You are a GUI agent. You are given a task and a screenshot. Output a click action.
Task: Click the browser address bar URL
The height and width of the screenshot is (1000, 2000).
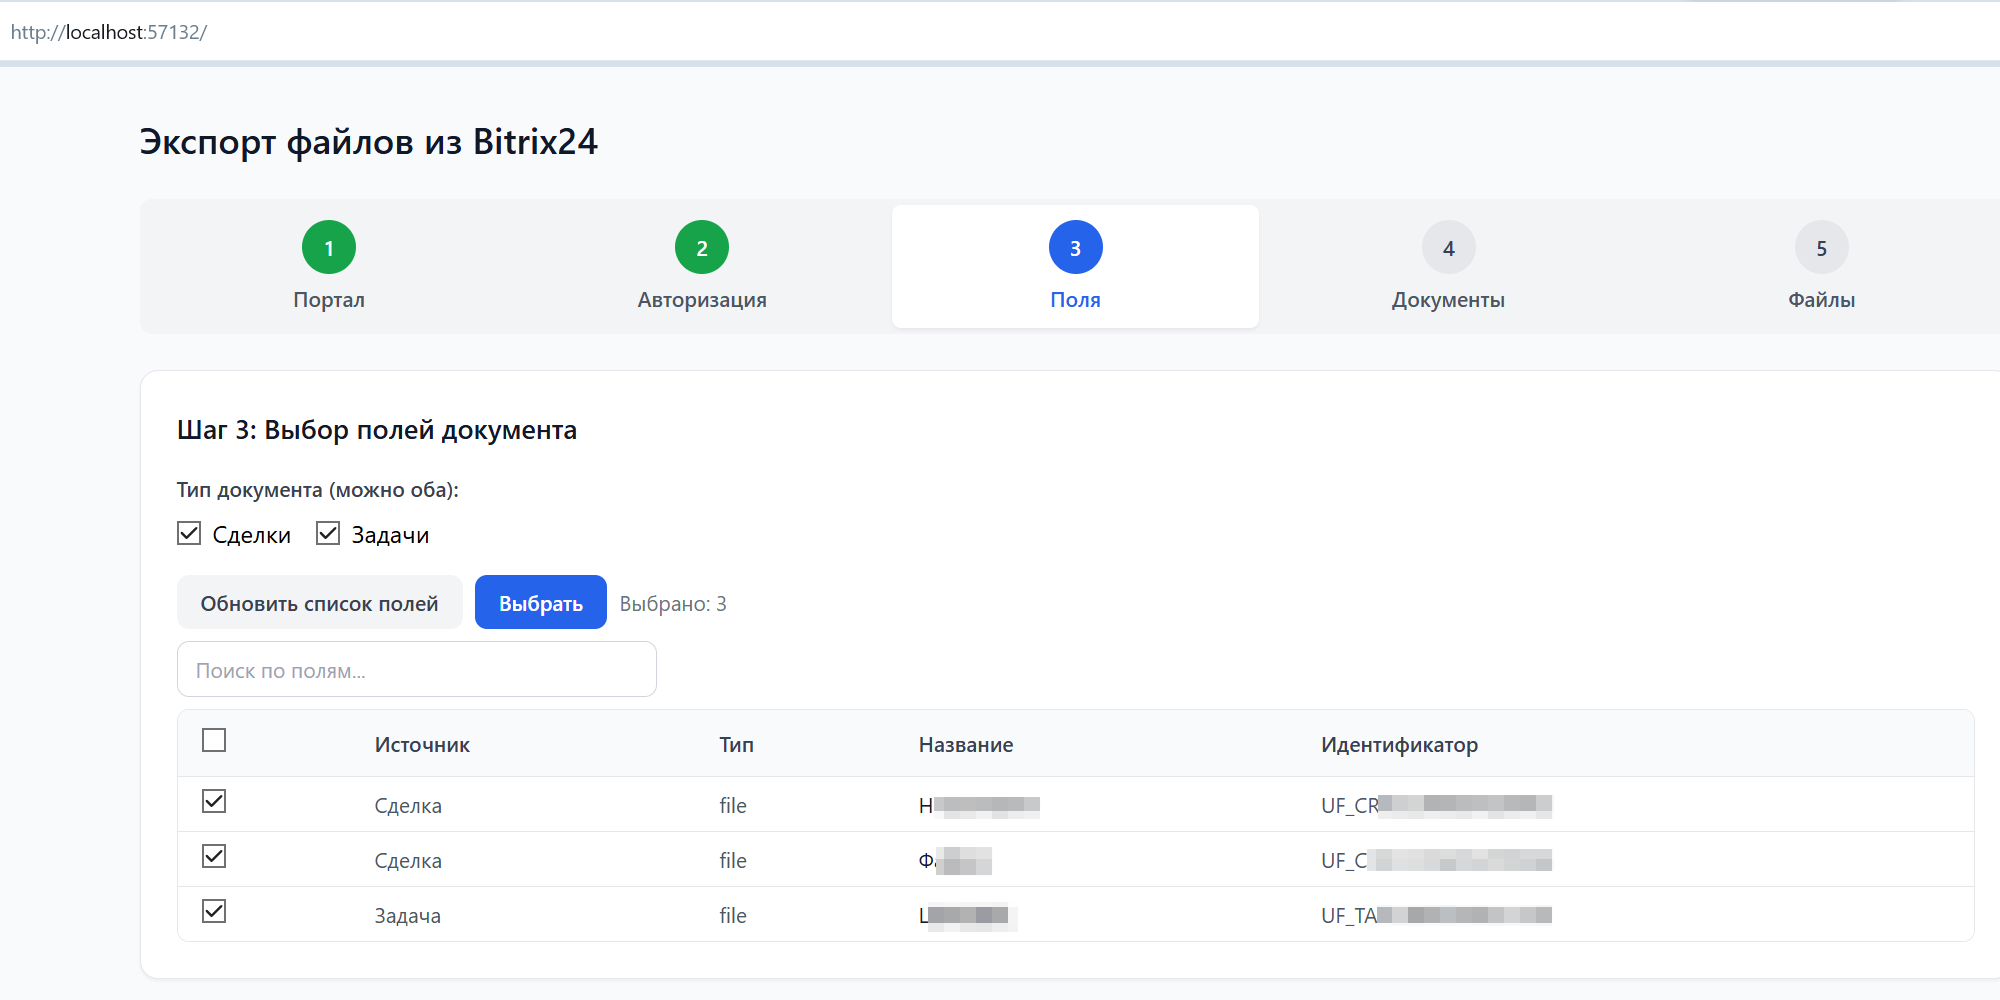[109, 32]
